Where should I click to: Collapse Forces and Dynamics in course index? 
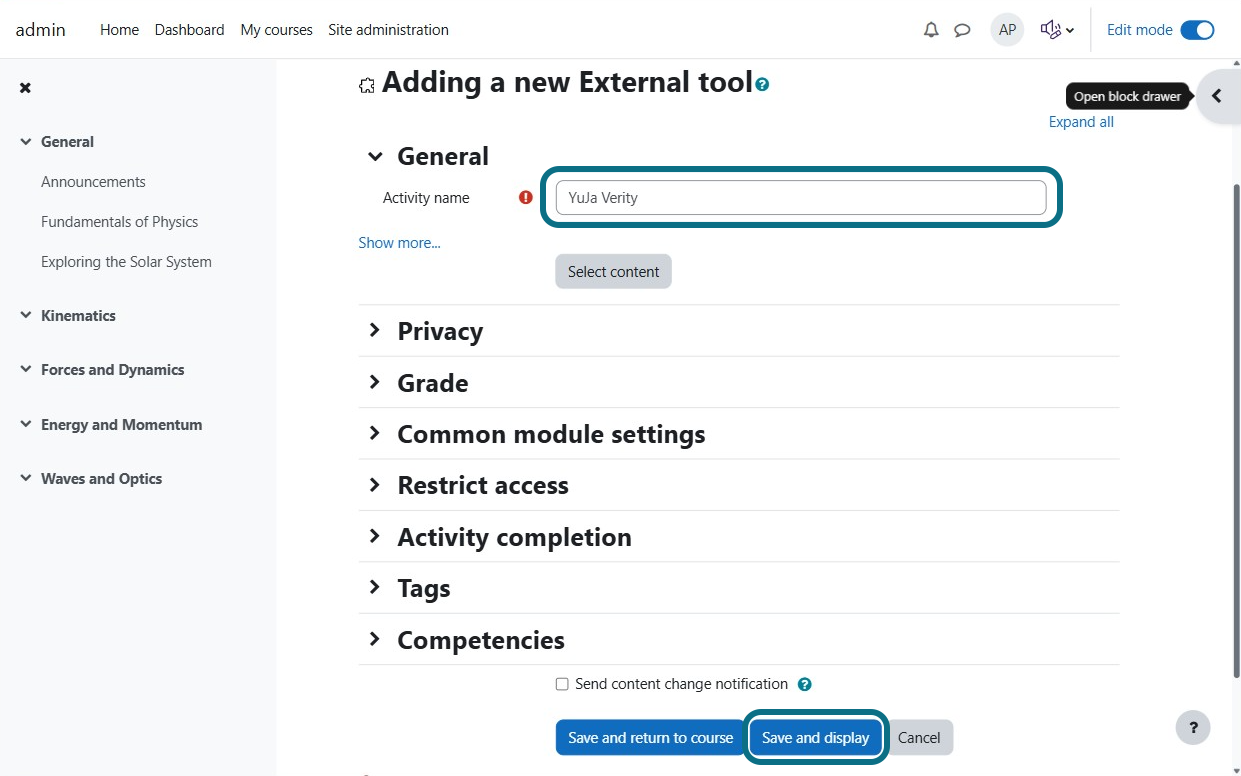coord(25,369)
